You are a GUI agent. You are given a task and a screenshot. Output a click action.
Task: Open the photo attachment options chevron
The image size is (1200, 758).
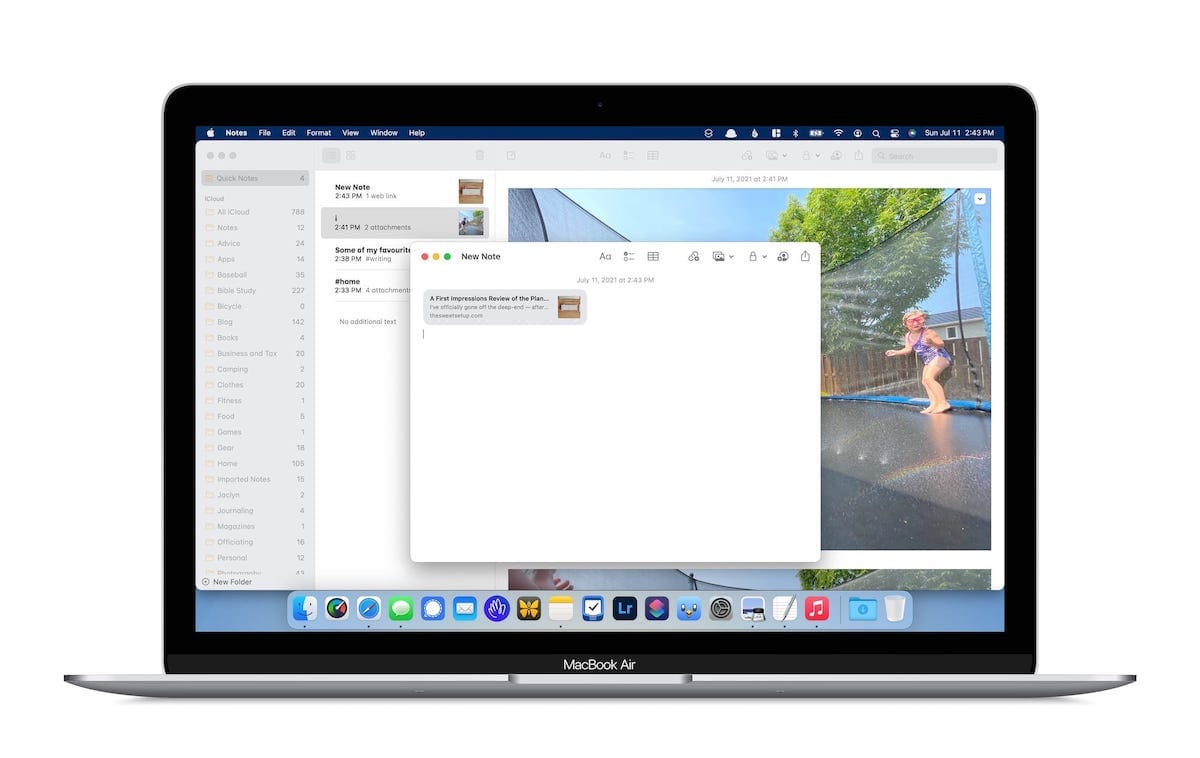980,198
